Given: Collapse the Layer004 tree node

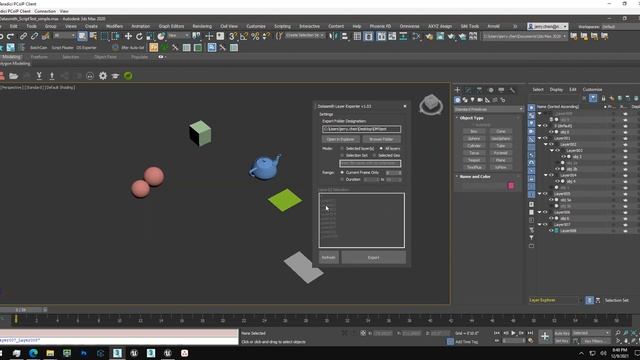Looking at the screenshot, I should point(546,175).
